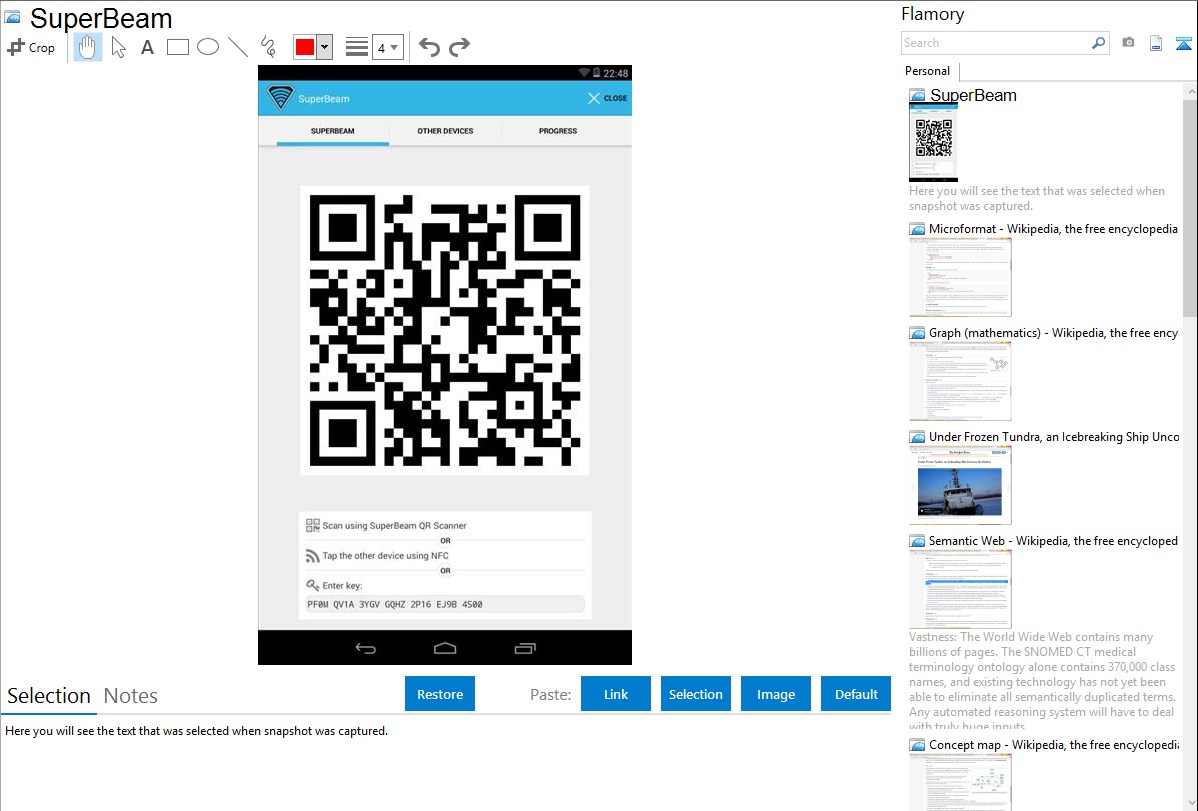Click the red color swatch
1198x811 pixels.
(304, 47)
